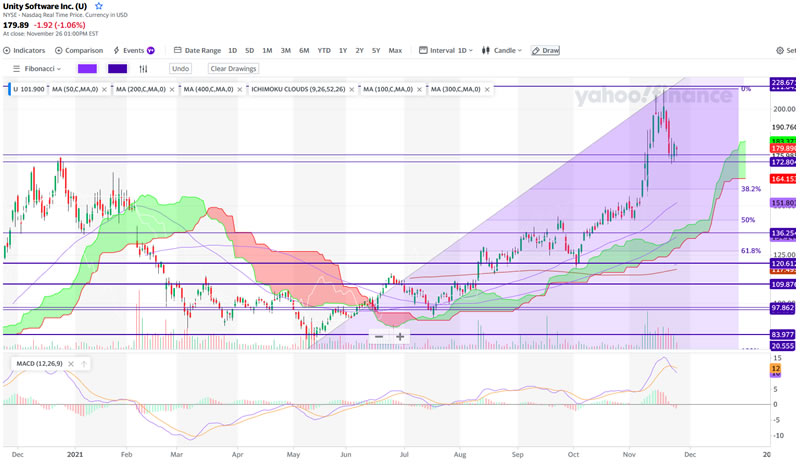Remove the MA (100,C,MA,0) indicator

pos(419,89)
